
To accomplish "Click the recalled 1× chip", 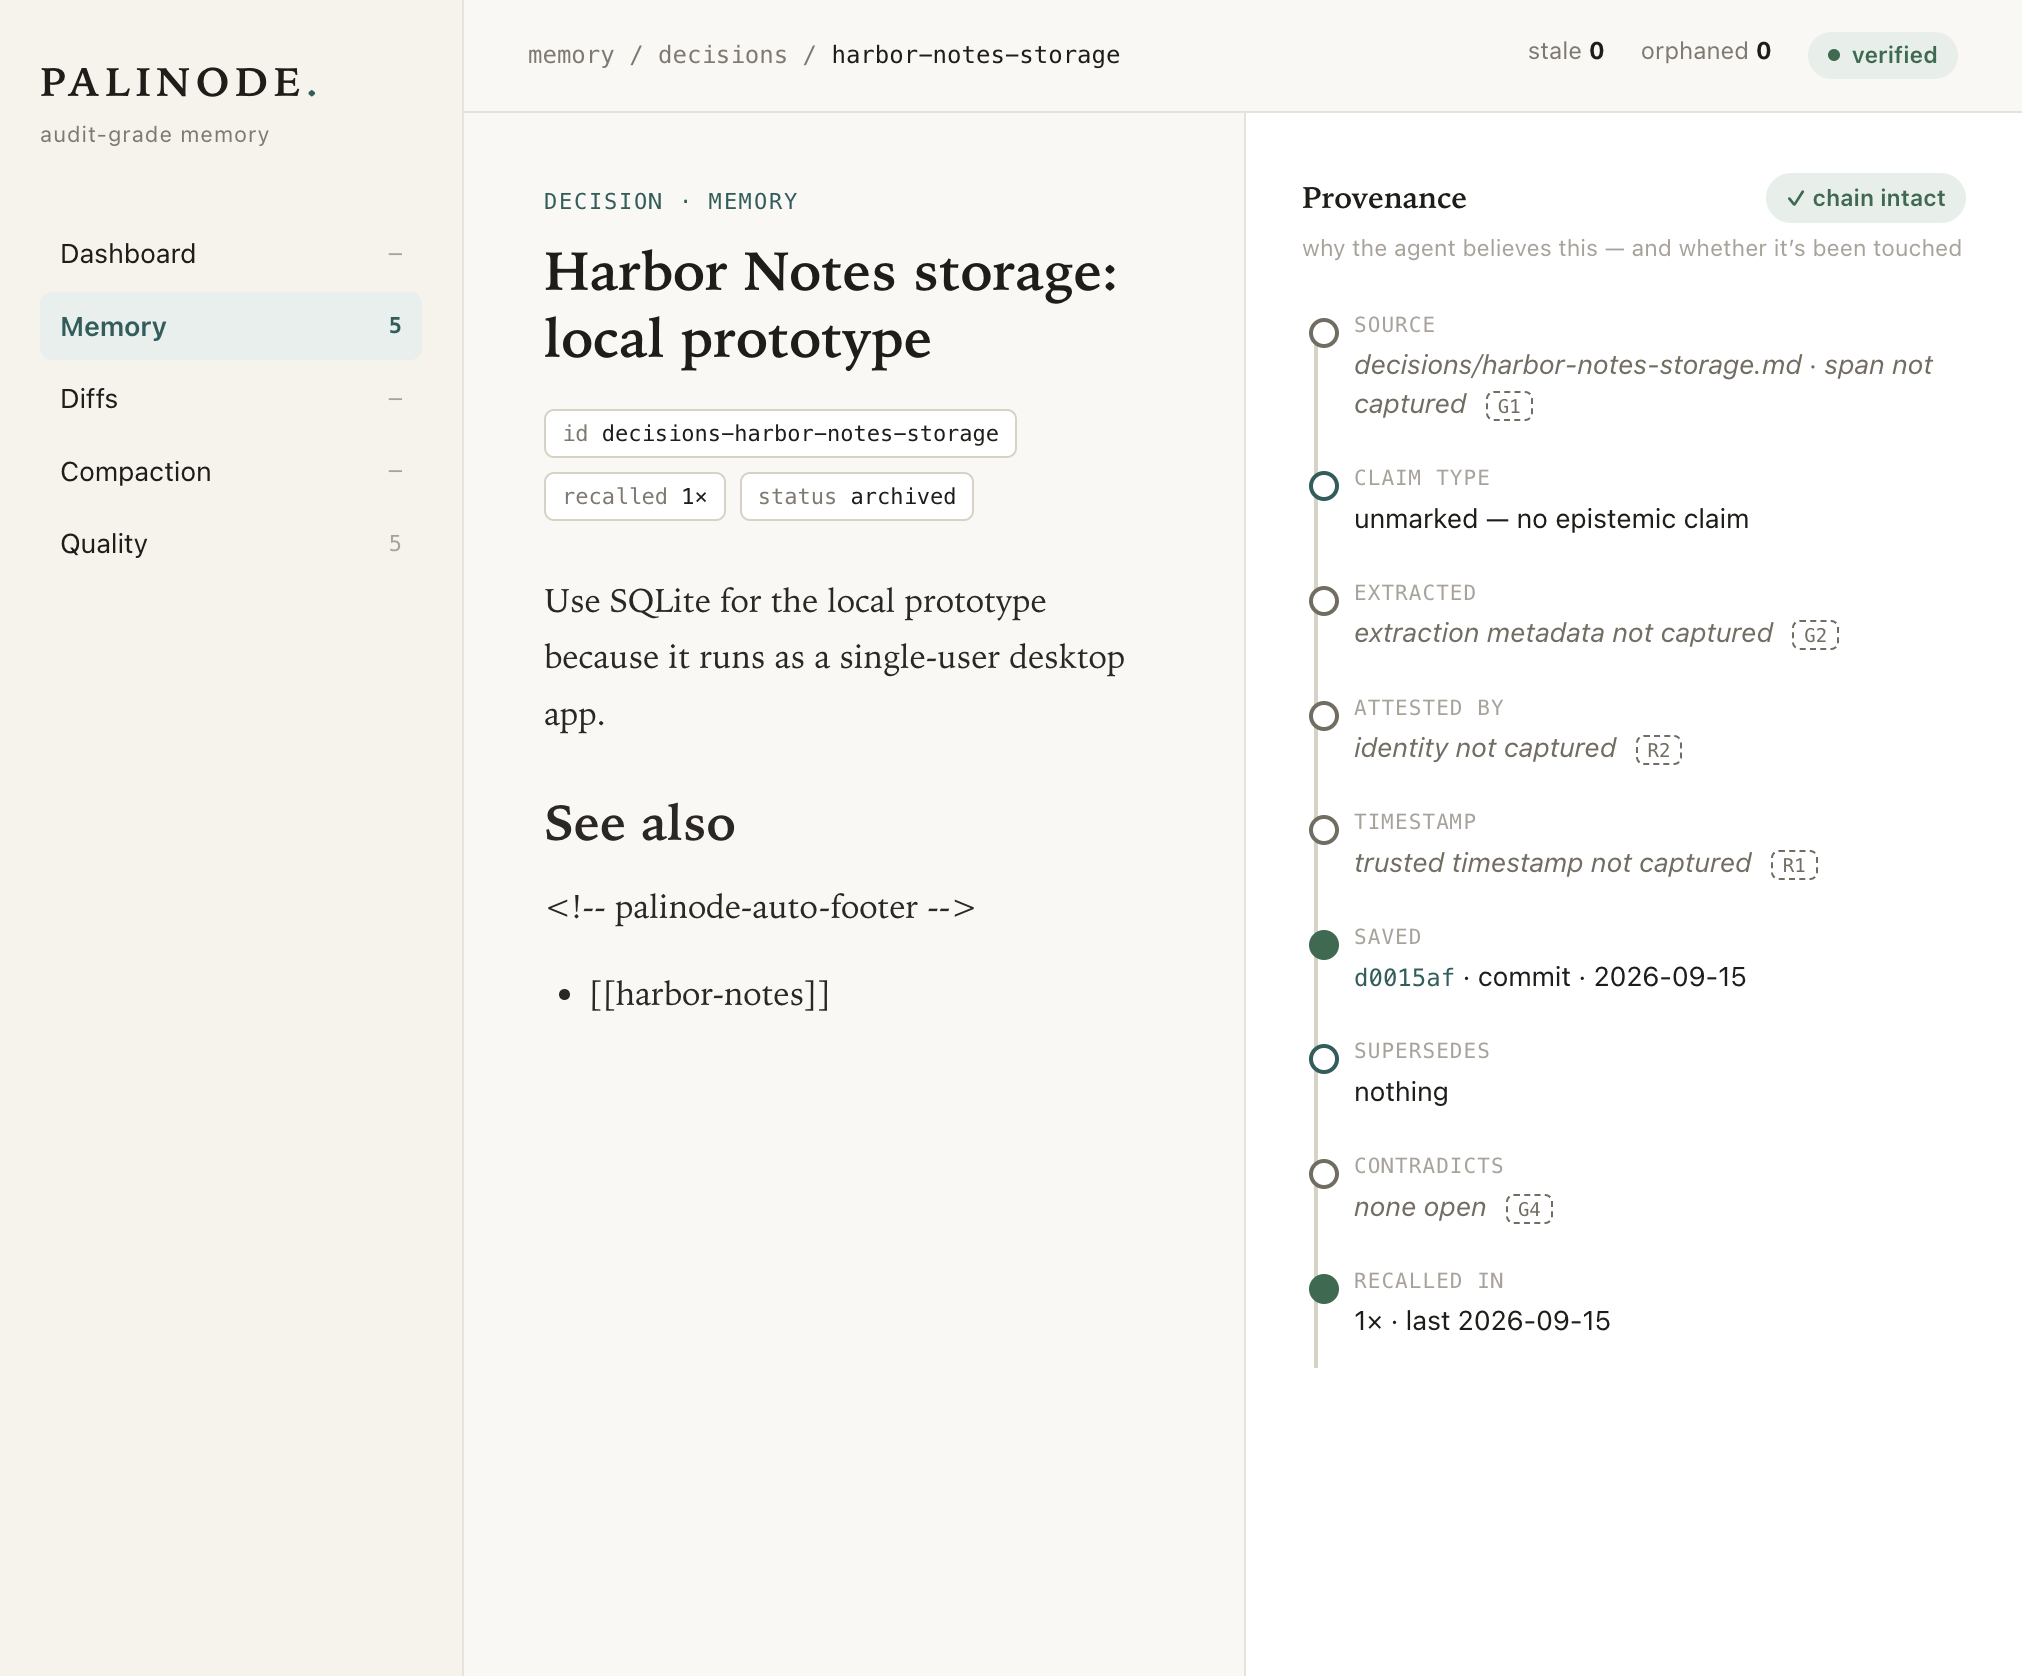I will point(635,496).
